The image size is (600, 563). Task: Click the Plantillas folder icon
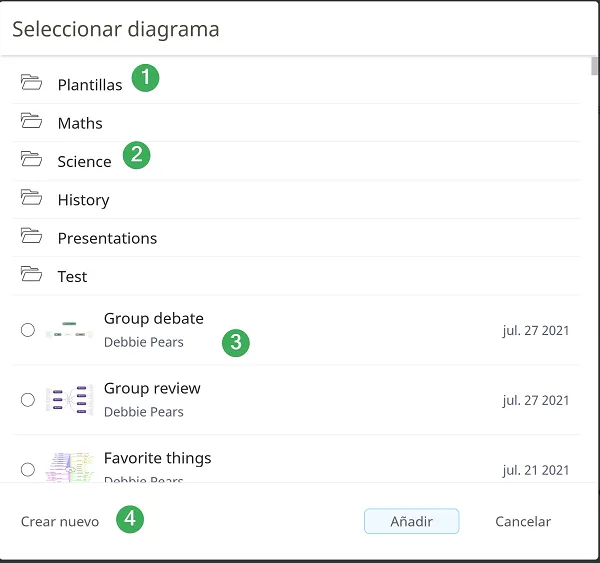coord(31,84)
